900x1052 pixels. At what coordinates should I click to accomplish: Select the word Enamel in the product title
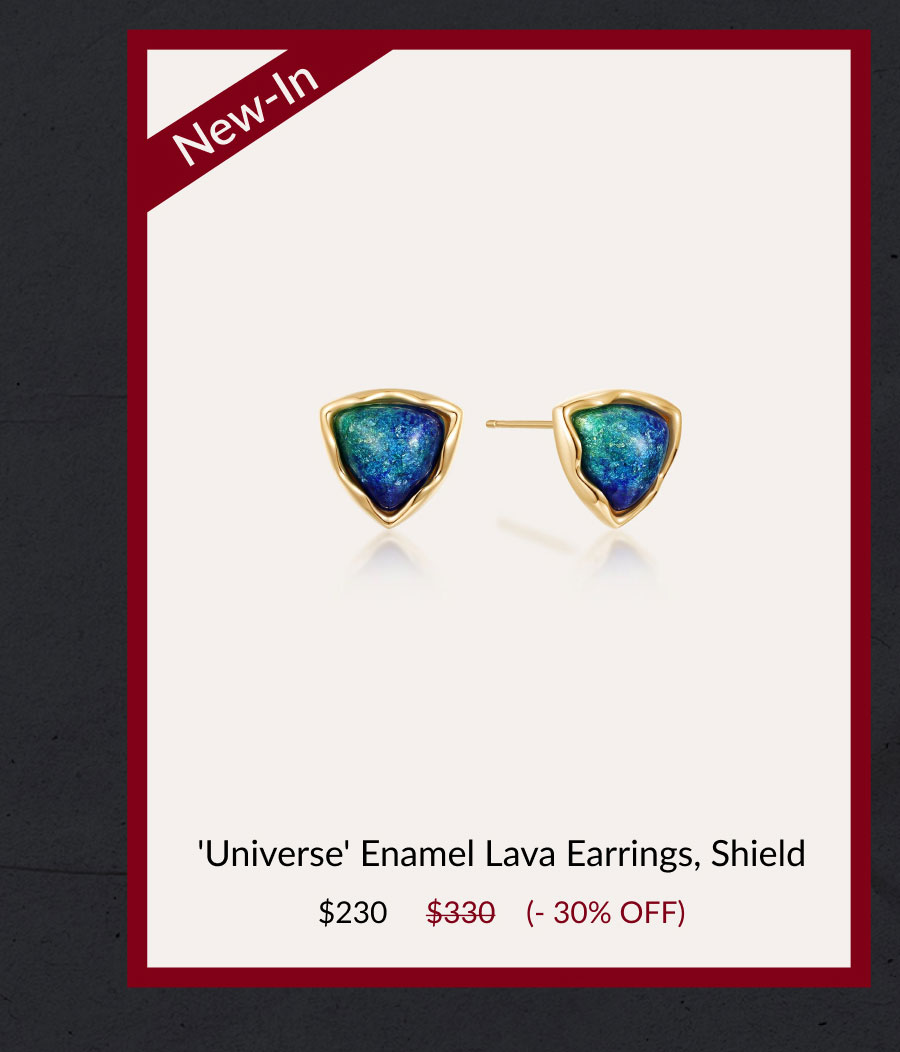417,853
